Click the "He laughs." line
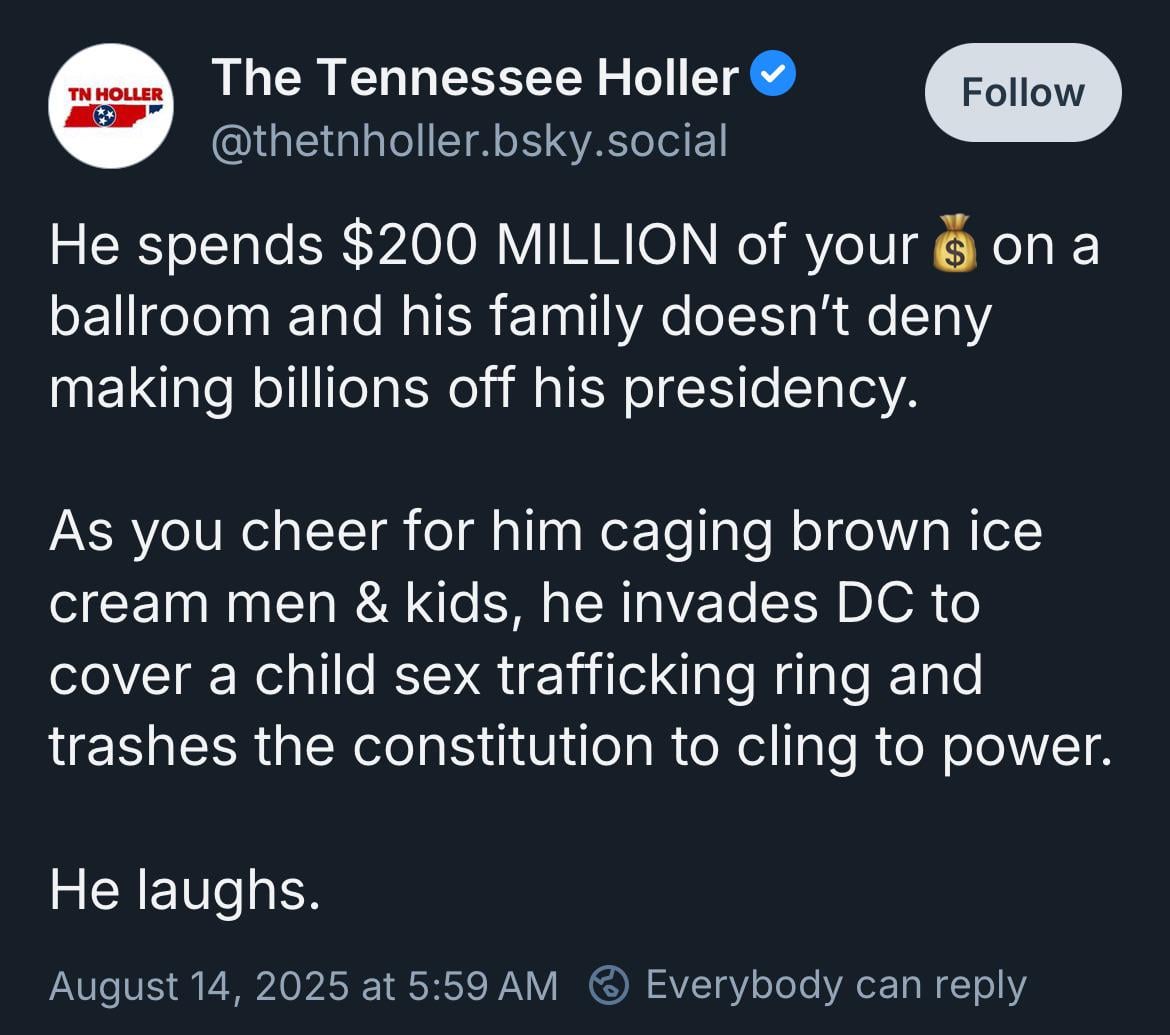This screenshot has width=1170, height=1035. coord(185,890)
